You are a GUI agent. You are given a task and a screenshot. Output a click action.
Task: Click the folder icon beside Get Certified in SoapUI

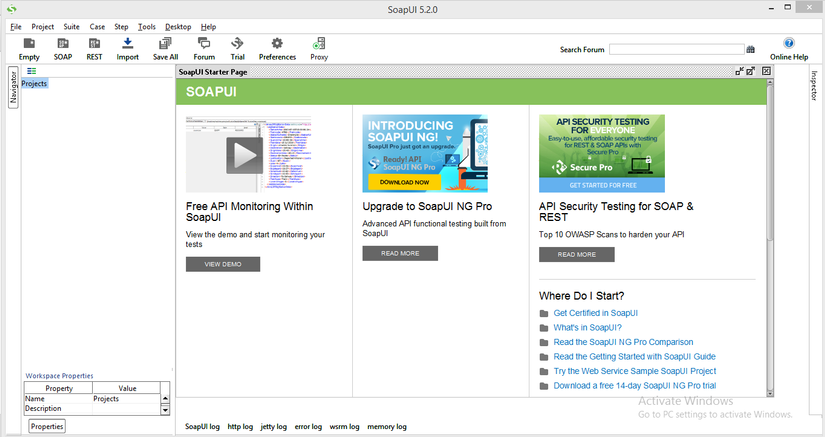tap(544, 313)
